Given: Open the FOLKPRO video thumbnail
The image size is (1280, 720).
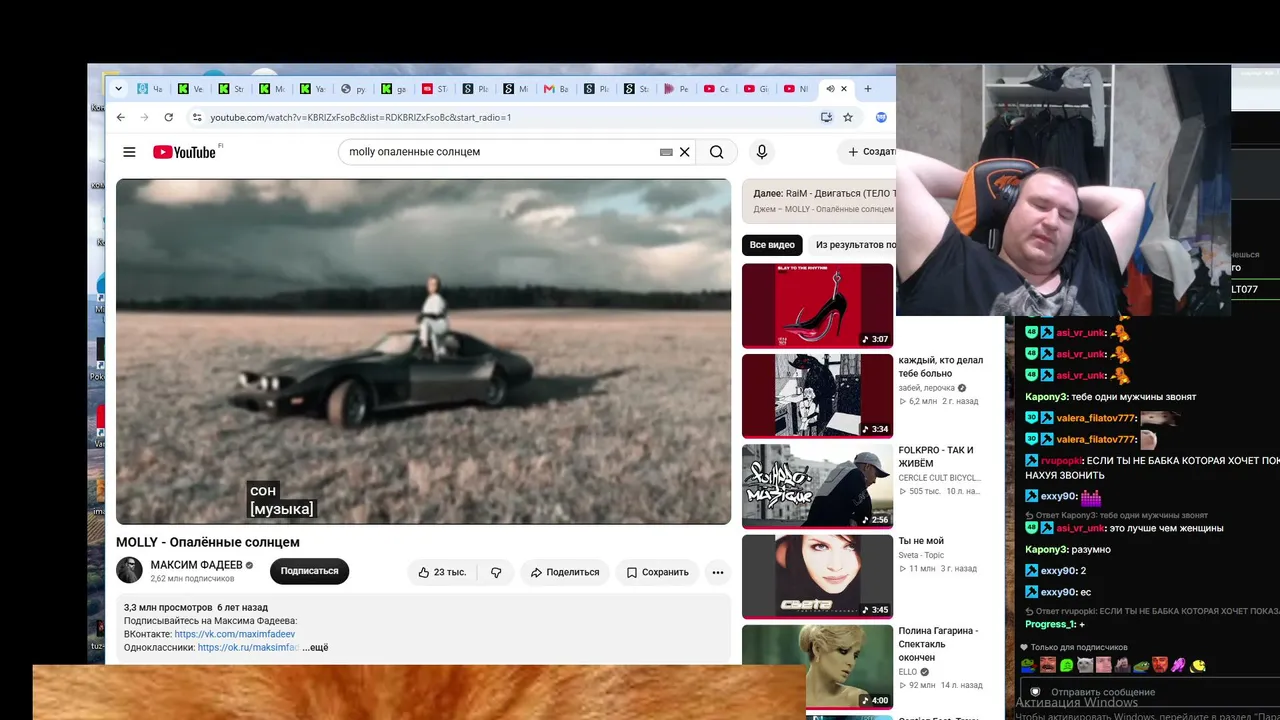Looking at the screenshot, I should (817, 486).
